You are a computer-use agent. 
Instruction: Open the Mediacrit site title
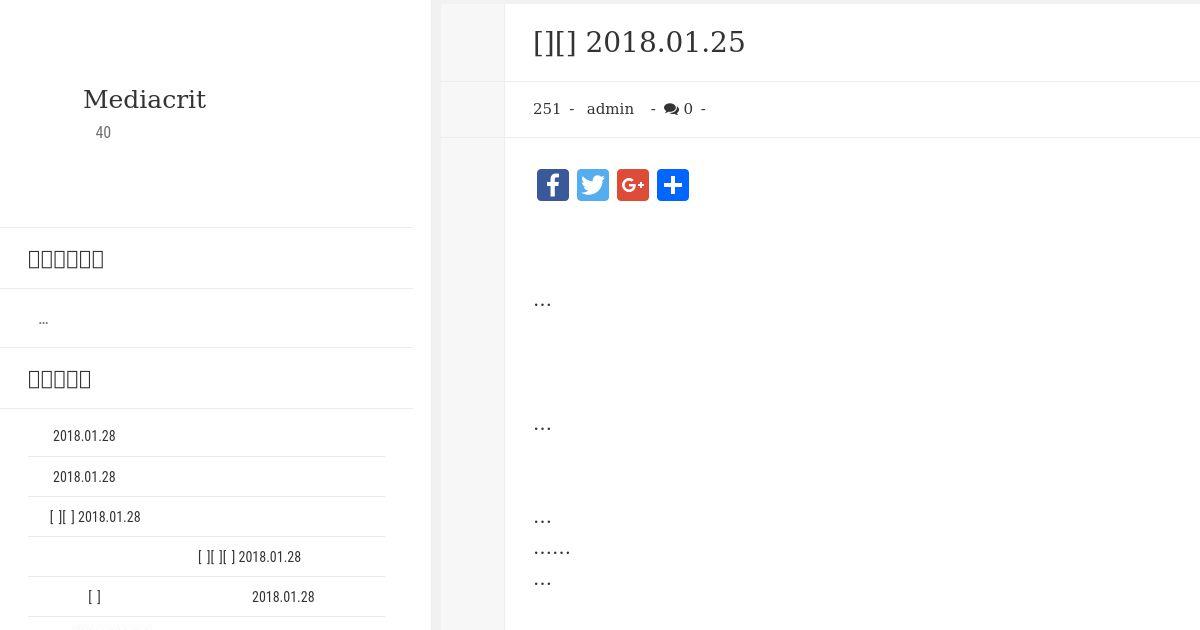click(x=144, y=100)
